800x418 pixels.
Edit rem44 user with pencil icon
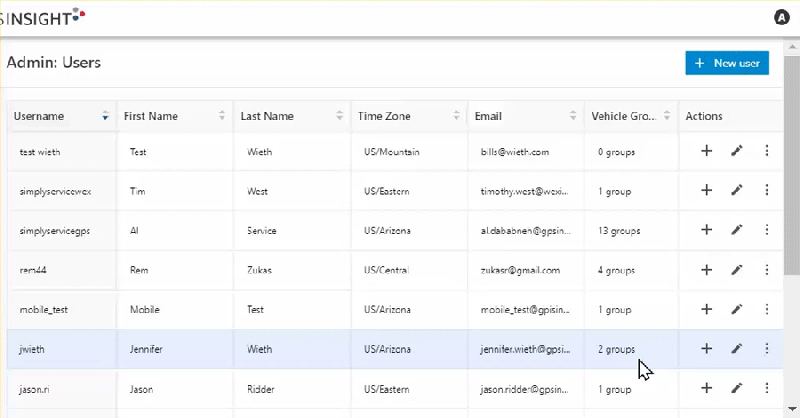tap(737, 269)
